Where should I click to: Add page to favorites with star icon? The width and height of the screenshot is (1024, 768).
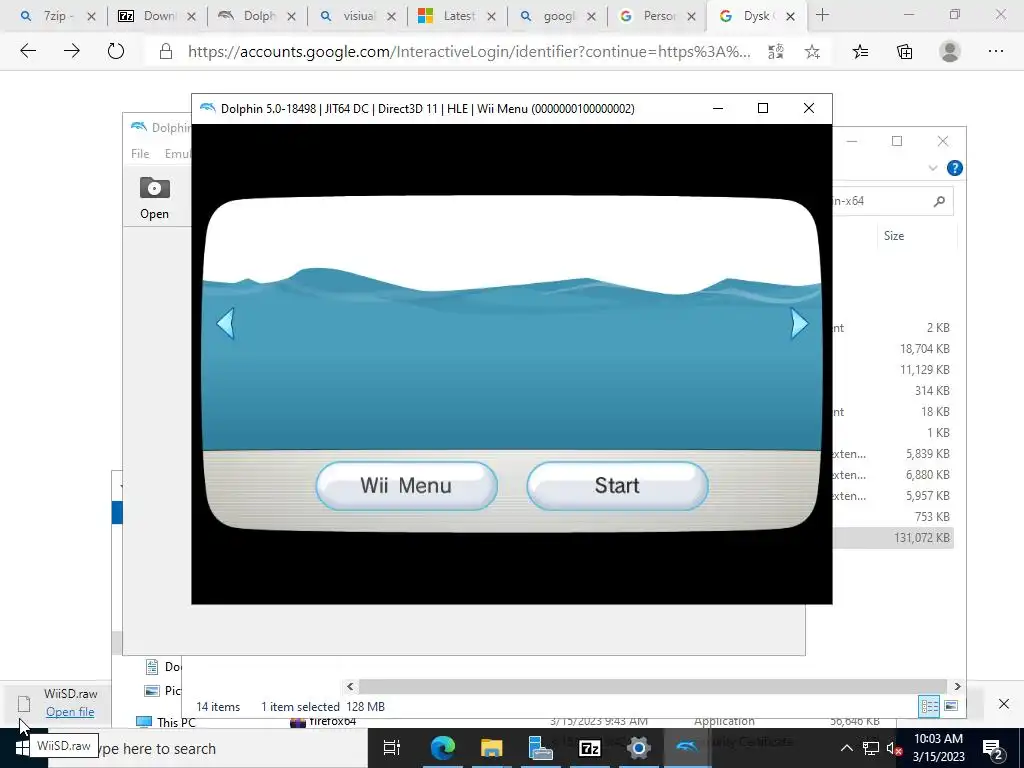812,52
